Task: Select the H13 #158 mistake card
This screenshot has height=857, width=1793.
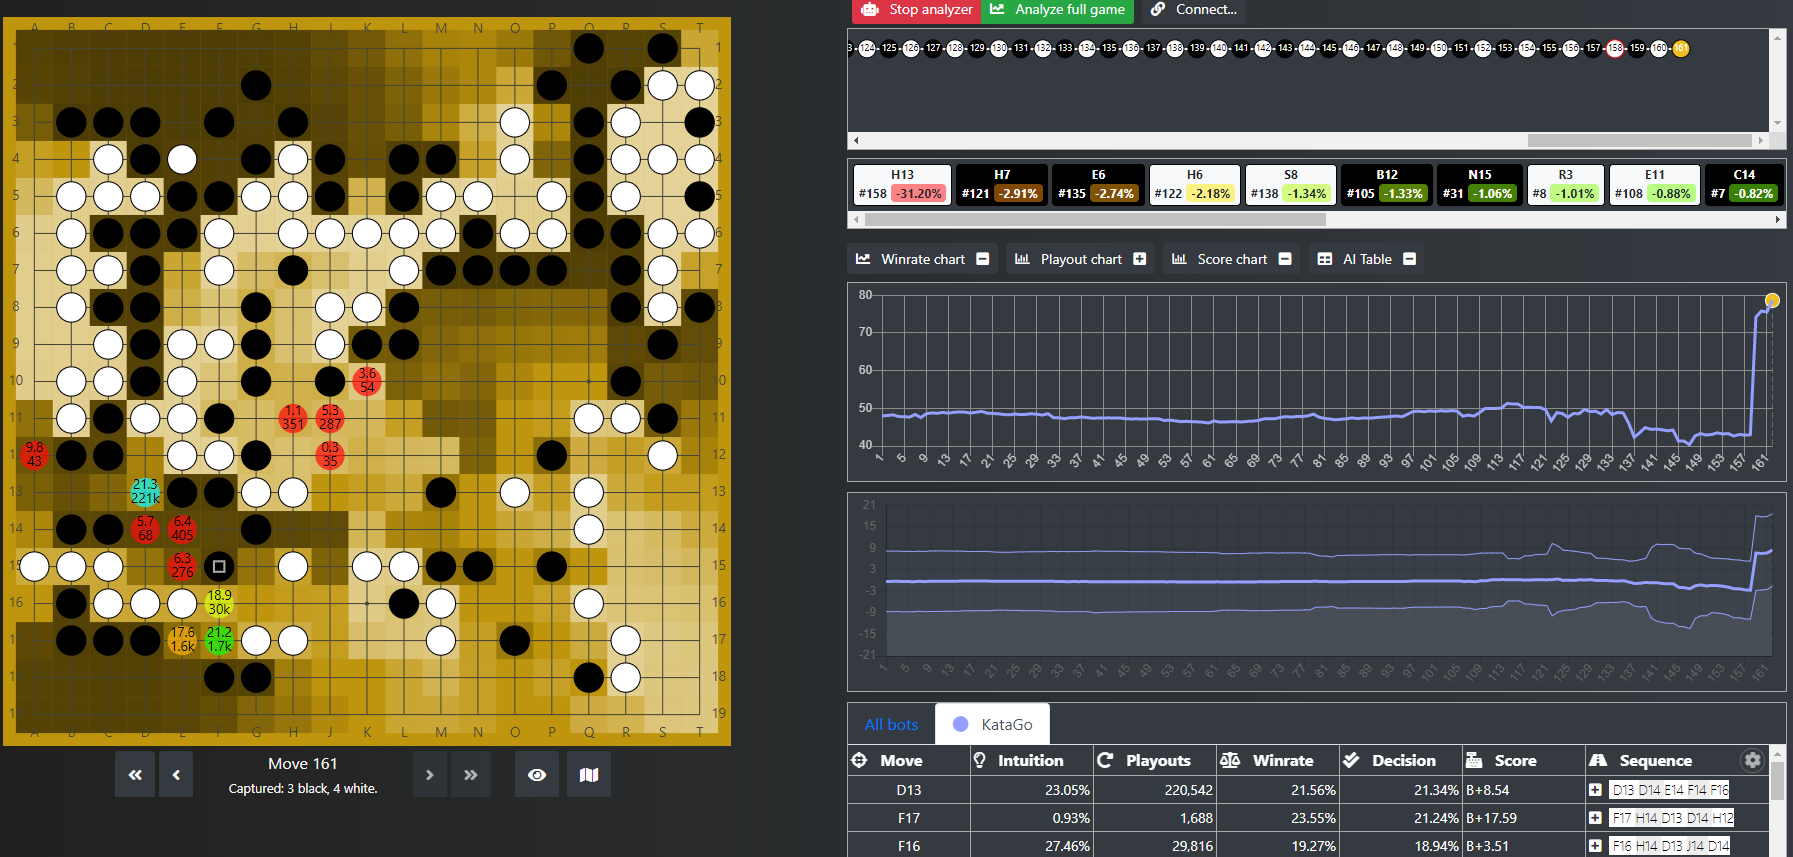Action: [x=901, y=185]
